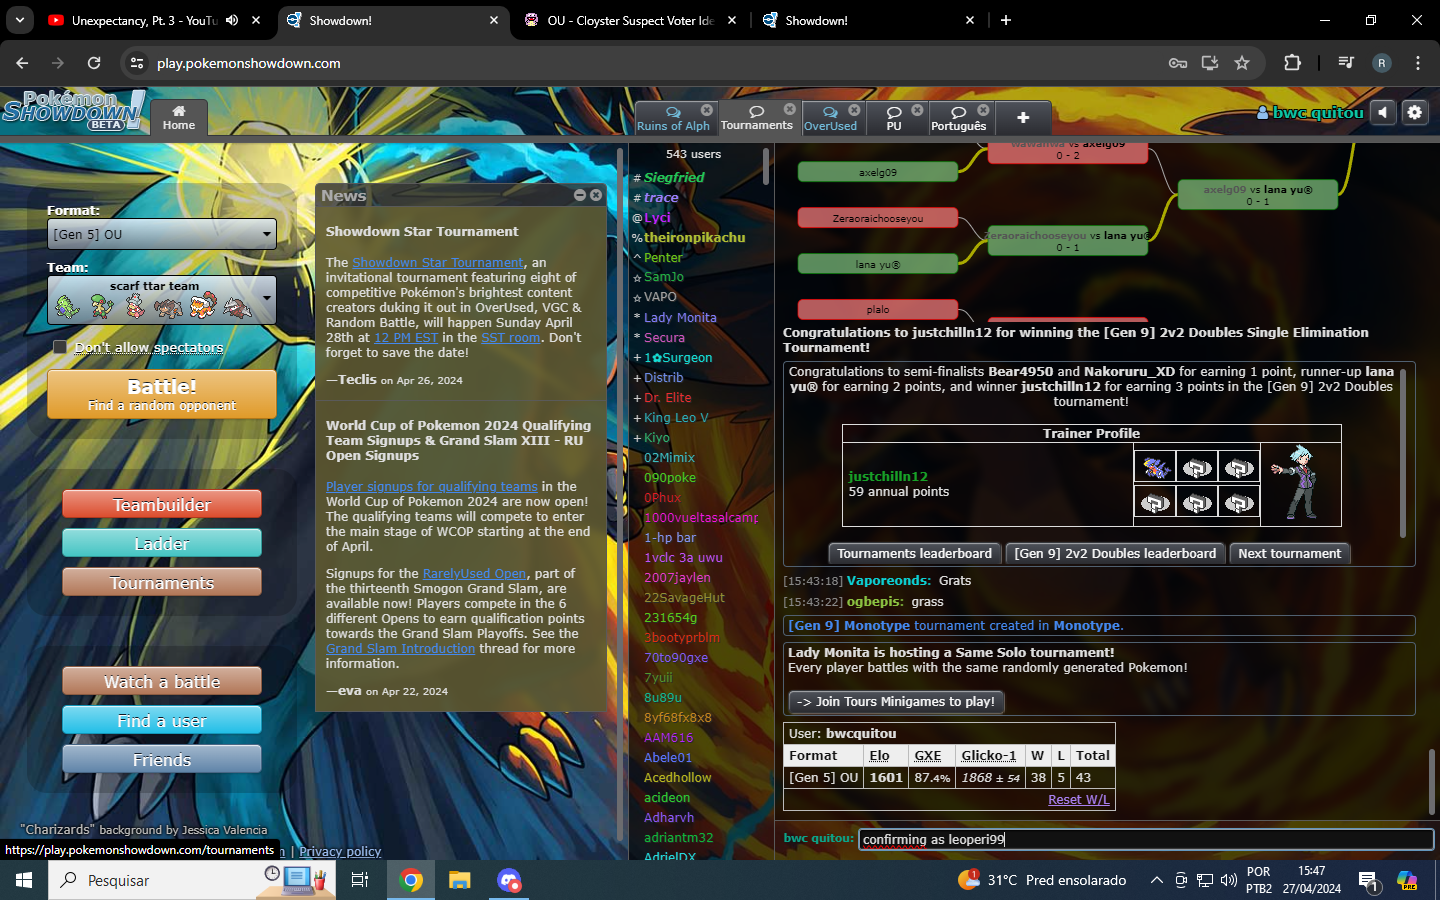The width and height of the screenshot is (1440, 900).
Task: Mute the YouTube tab audio icon
Action: click(x=232, y=20)
